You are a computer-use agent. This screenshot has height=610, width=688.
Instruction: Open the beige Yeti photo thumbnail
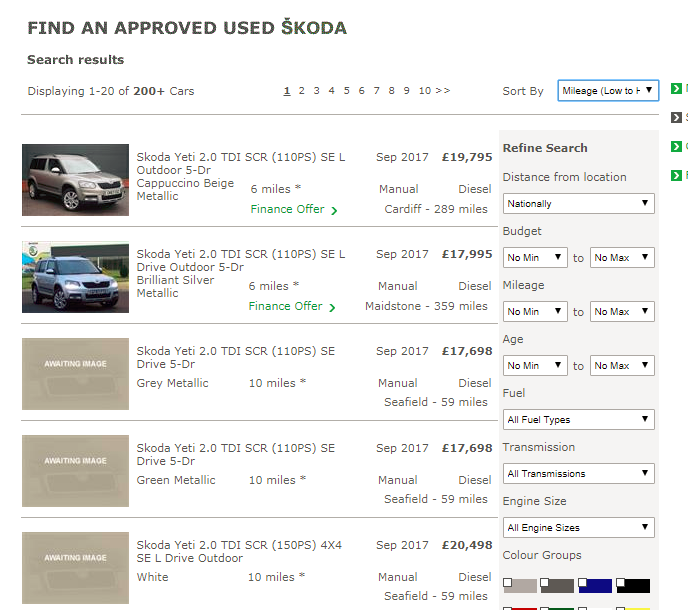tap(75, 180)
